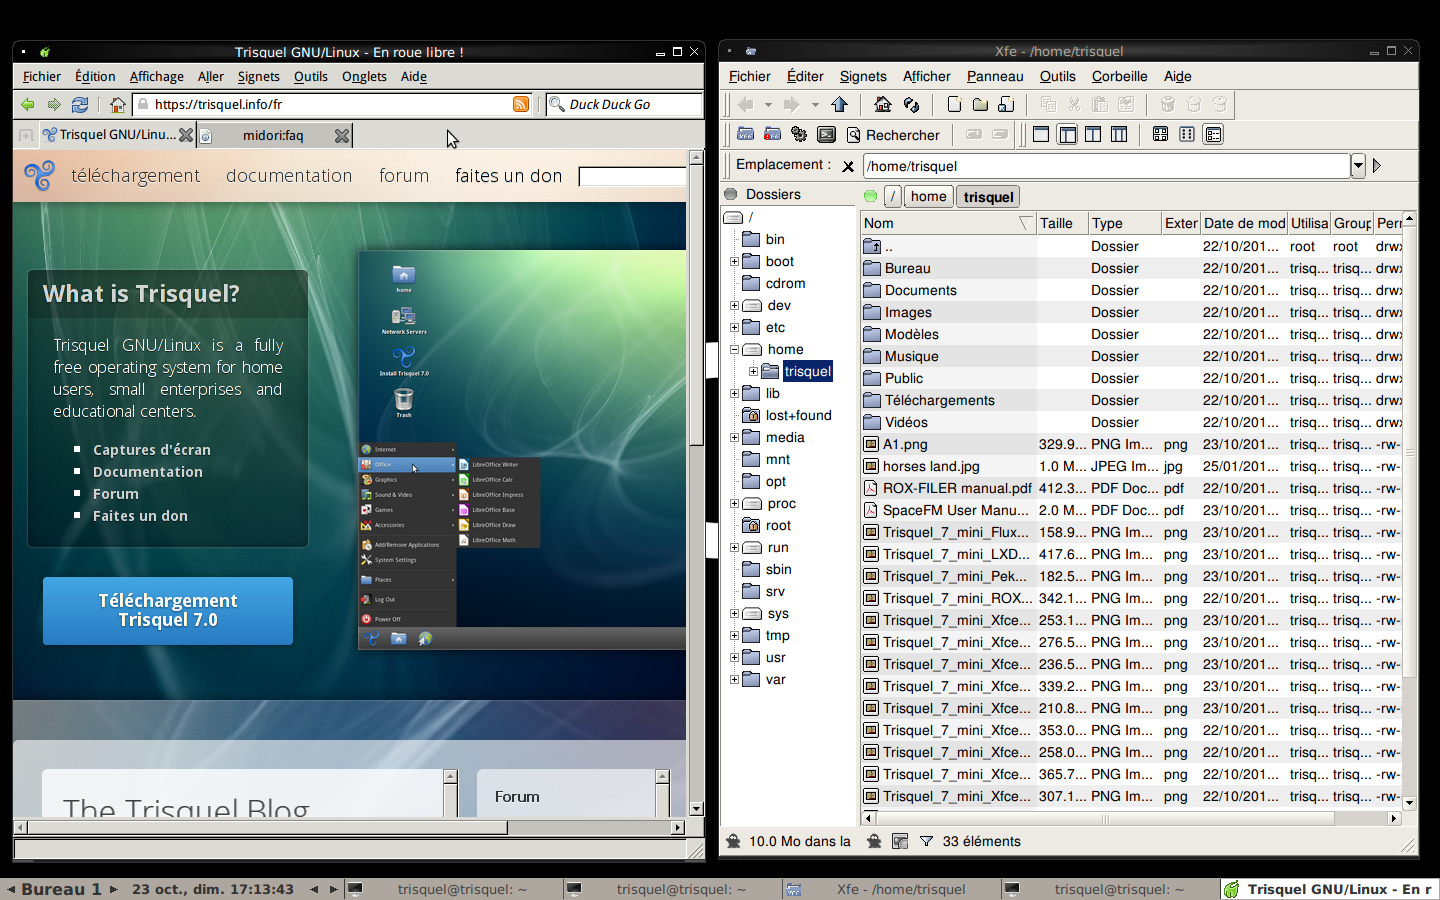Open new tab icon in Midori tab bar
This screenshot has height=900, width=1440.
point(24,135)
